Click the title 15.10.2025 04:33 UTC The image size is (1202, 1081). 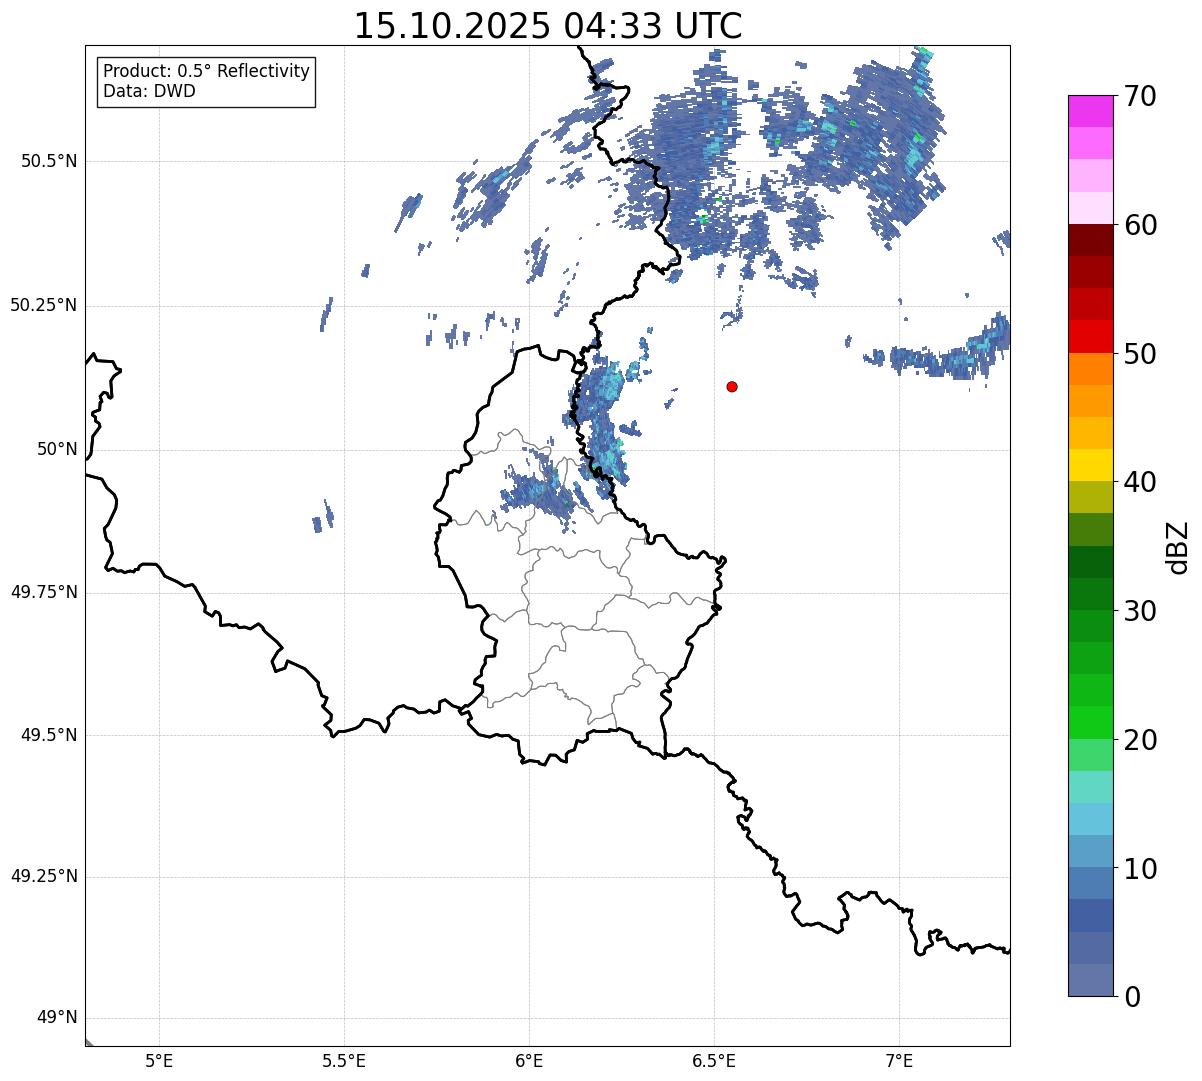(x=548, y=26)
